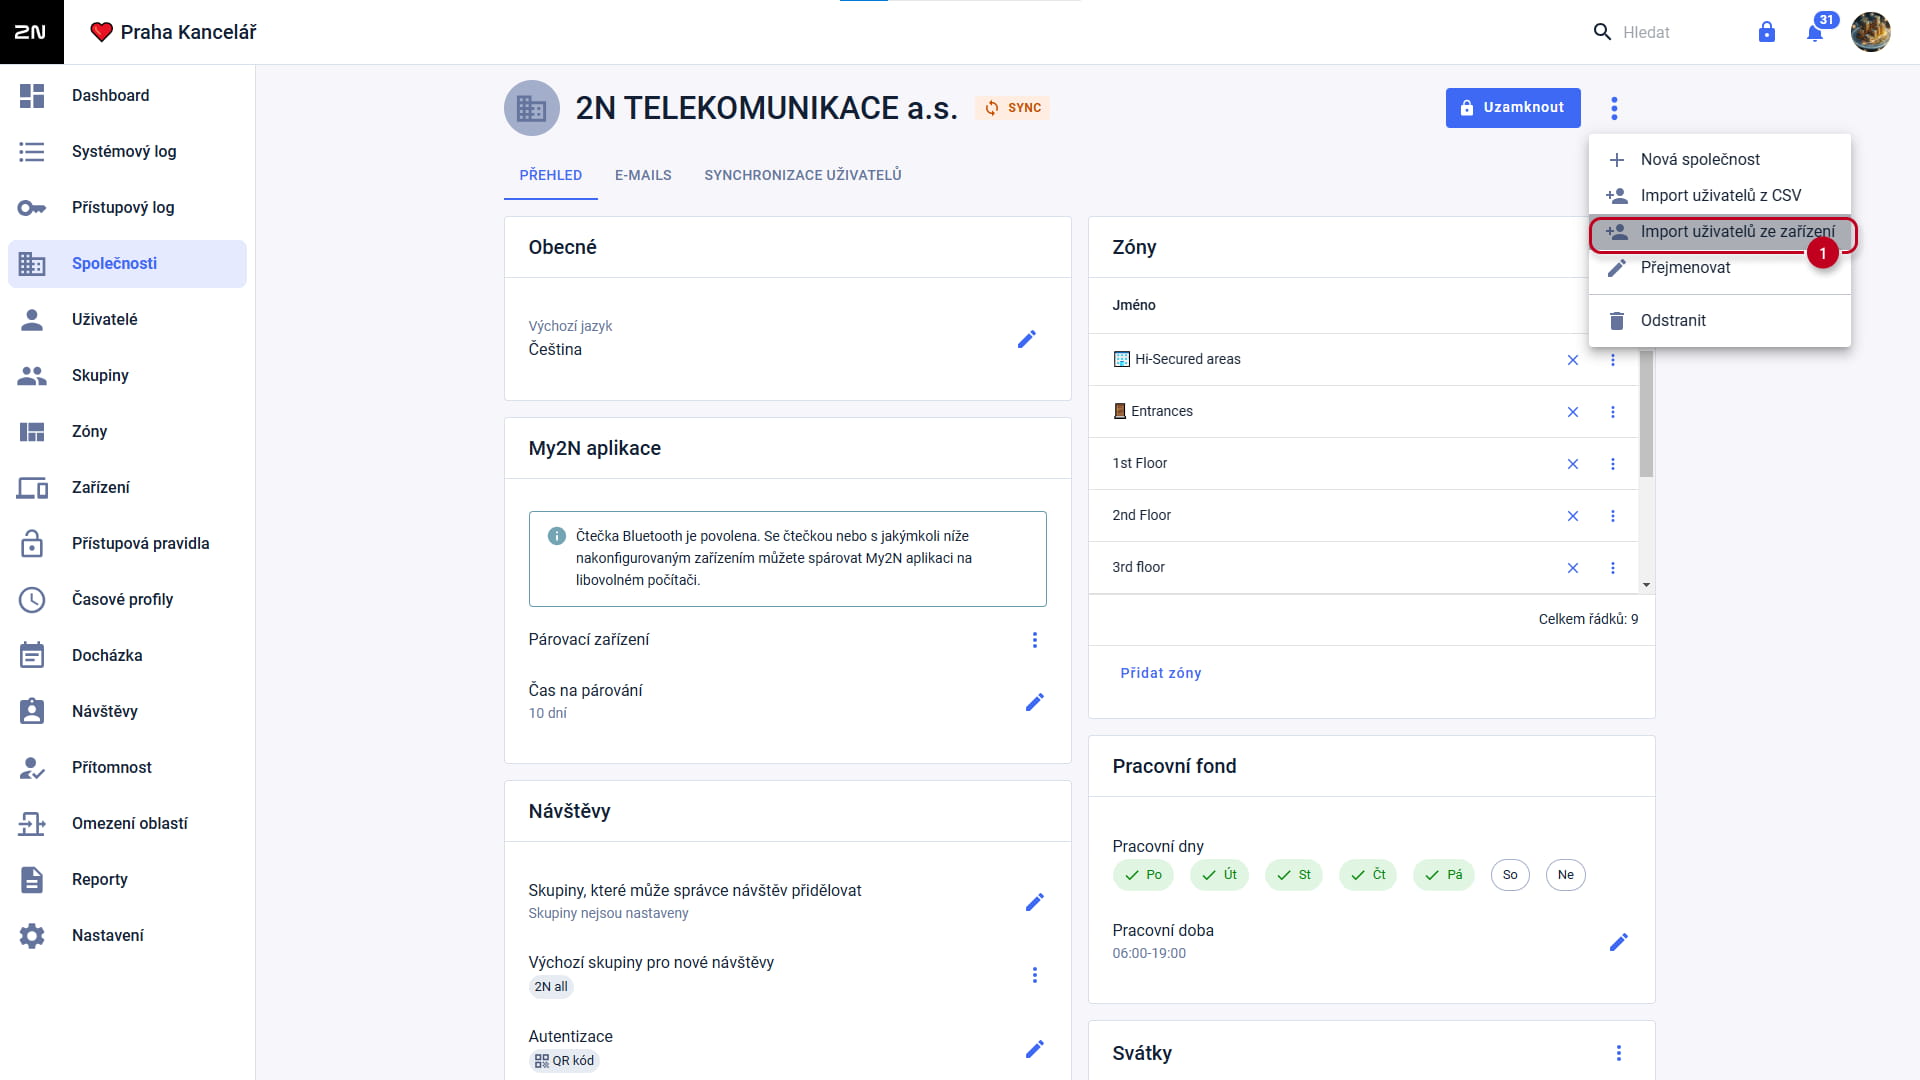The height and width of the screenshot is (1080, 1920).
Task: Switch to SYNCHRONIZACE UŽIVATELŮ tab
Action: [x=802, y=175]
